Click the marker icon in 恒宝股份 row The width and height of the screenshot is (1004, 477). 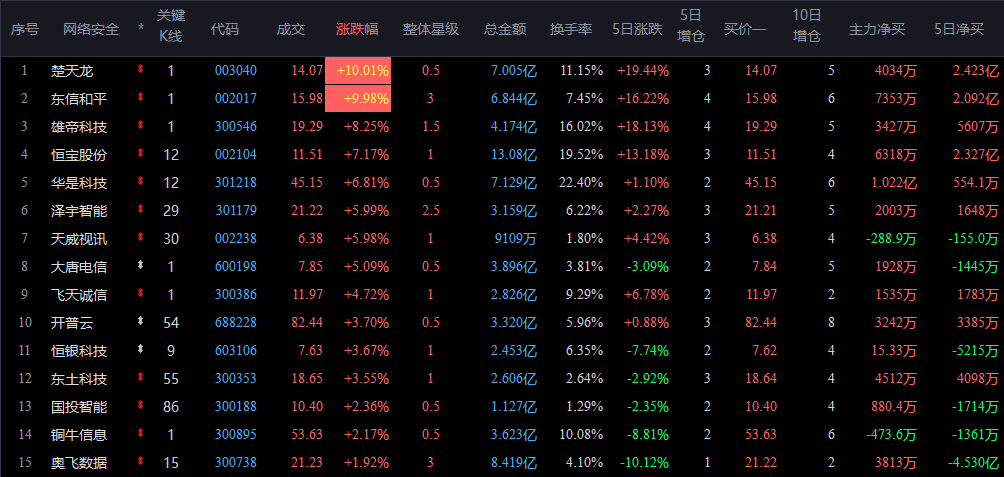[x=141, y=154]
